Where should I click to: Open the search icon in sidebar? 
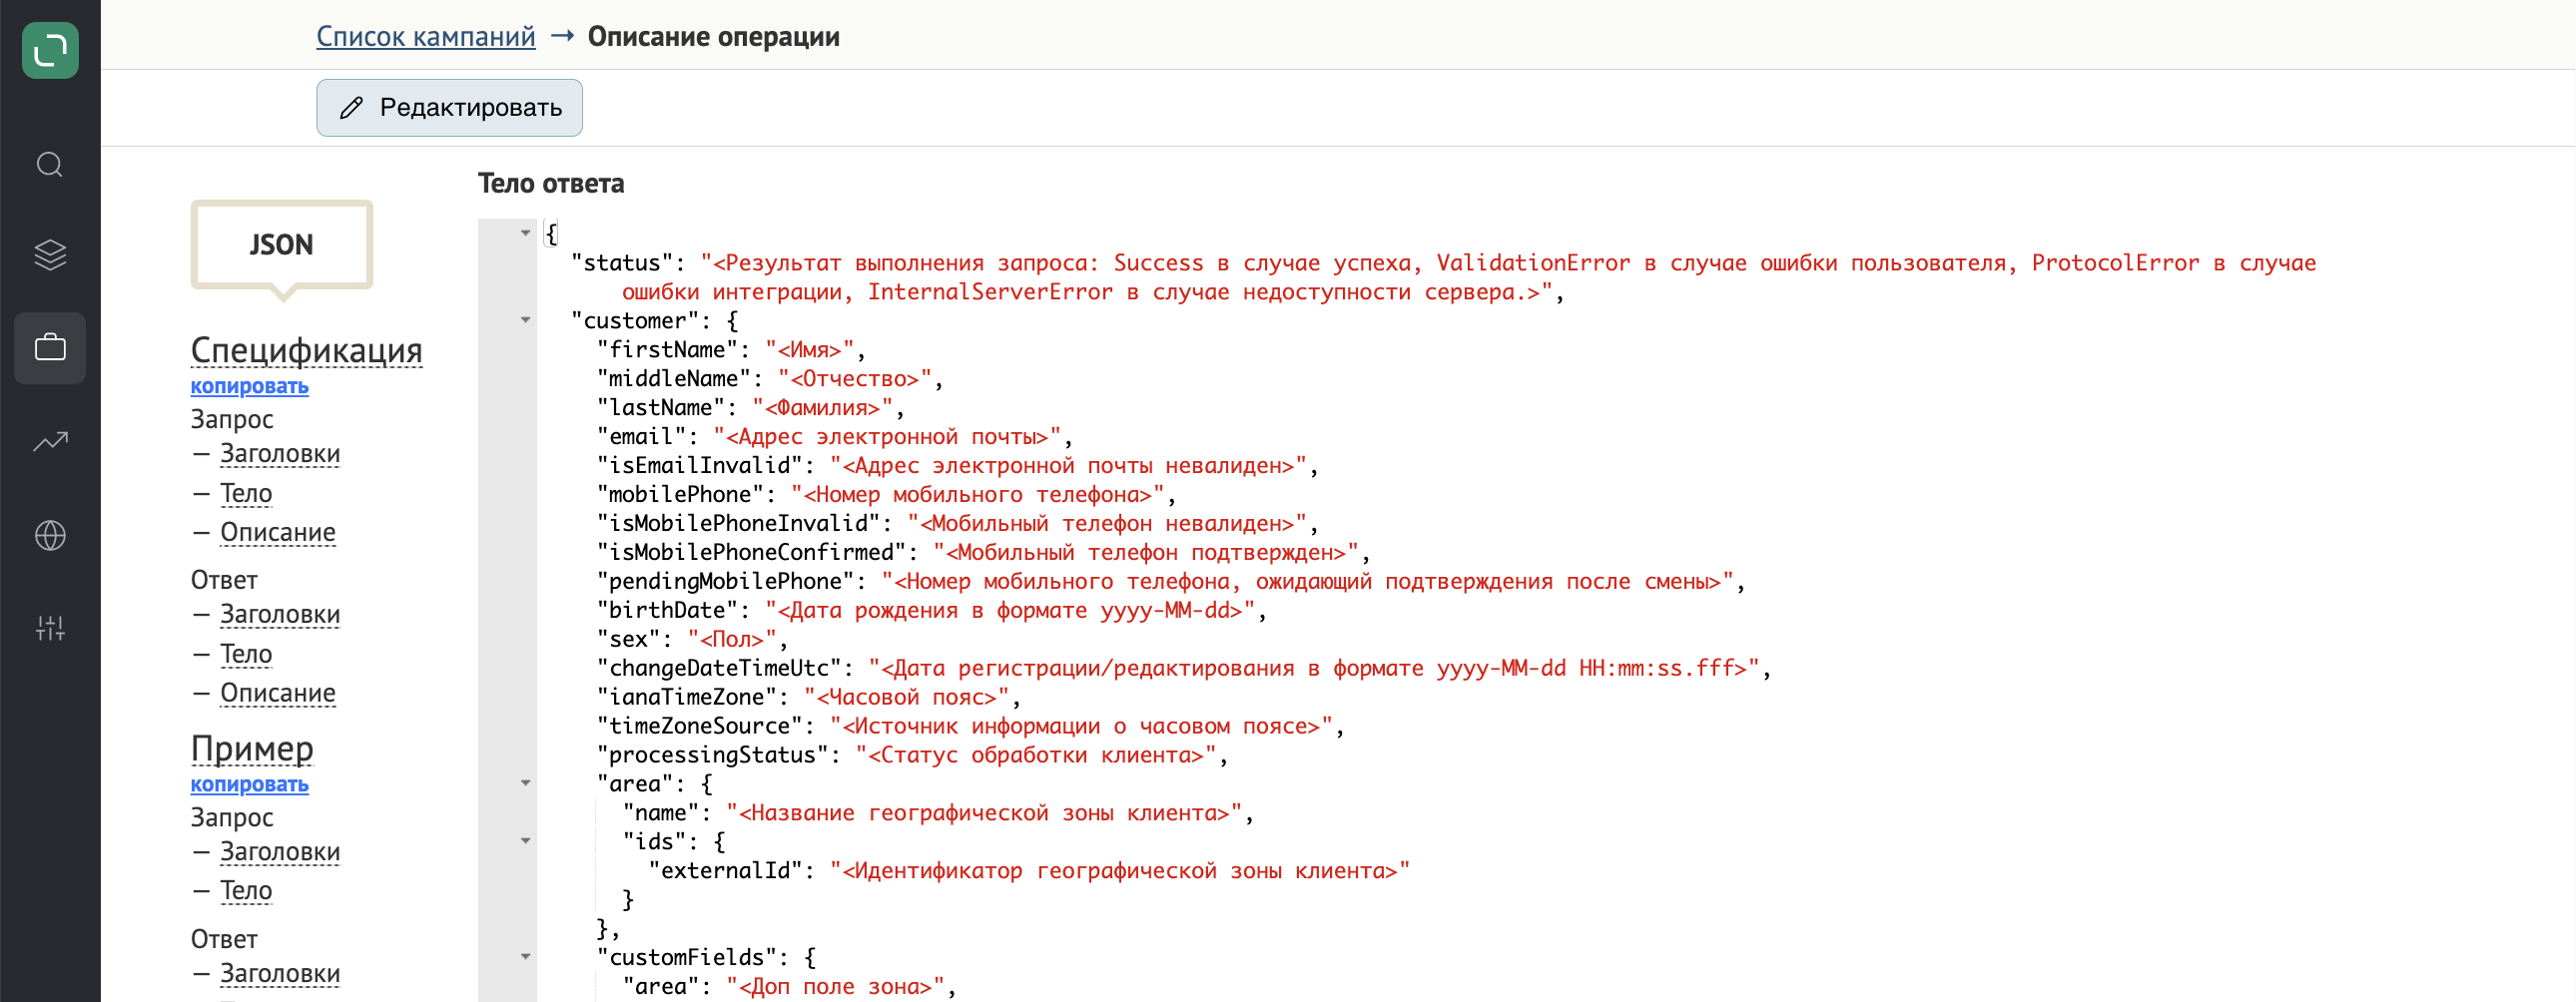pyautogui.click(x=50, y=164)
